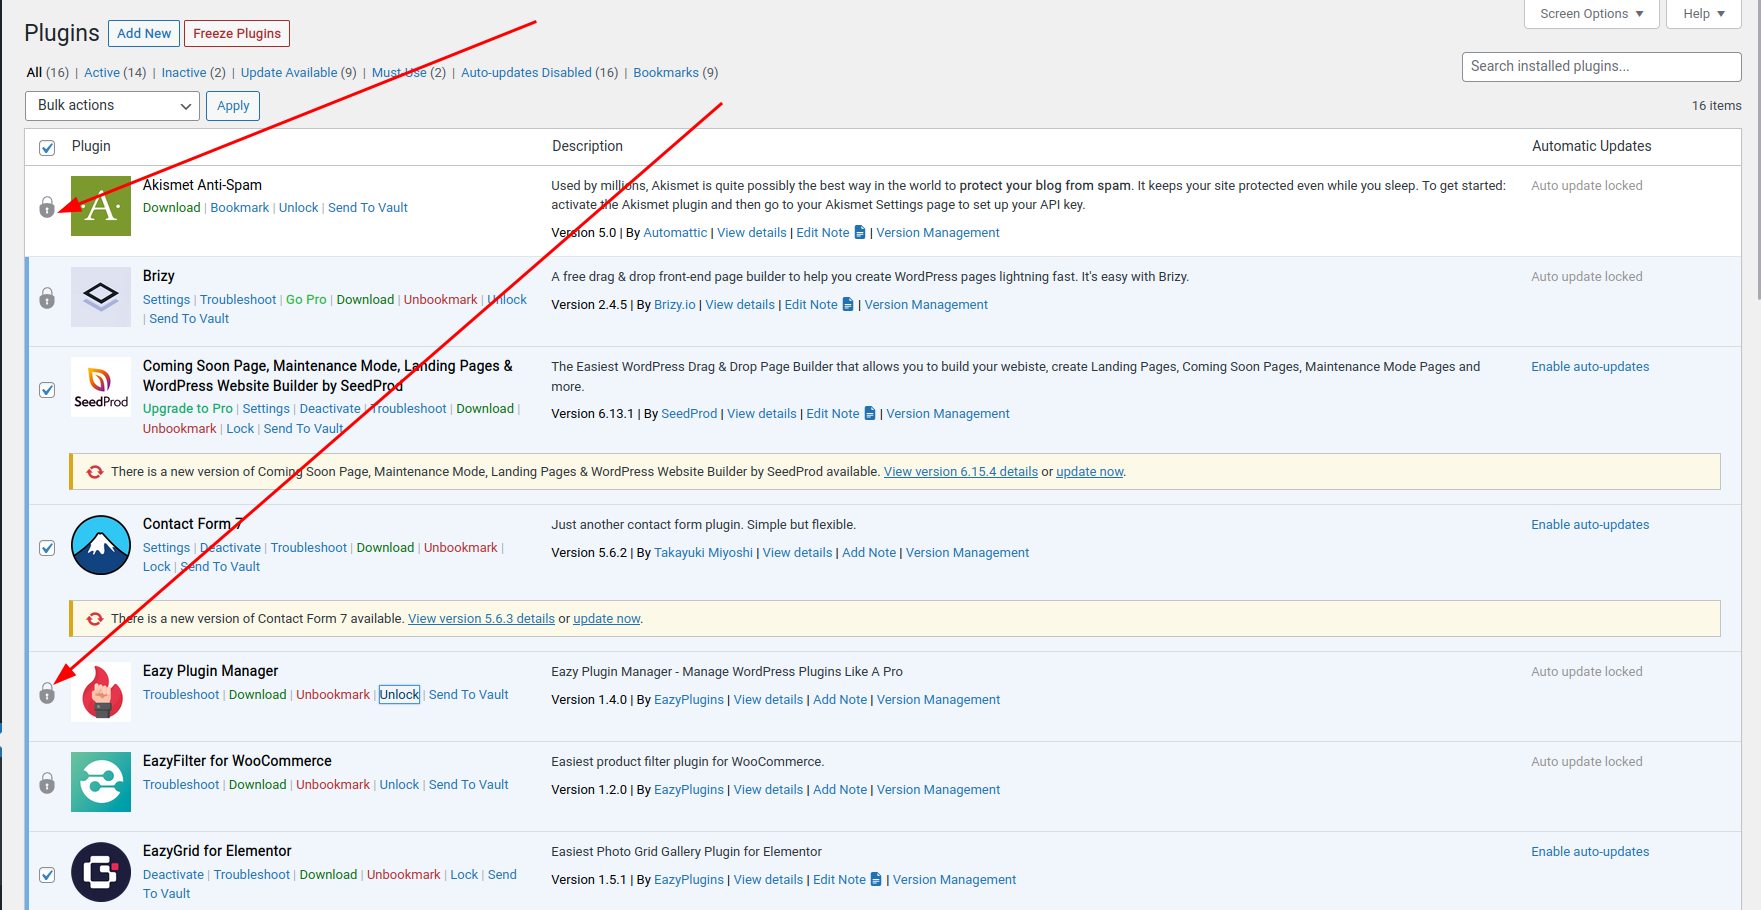Viewport: 1761px width, 910px height.
Task: Click the Contact Form 7 mountain logo
Action: 100,545
